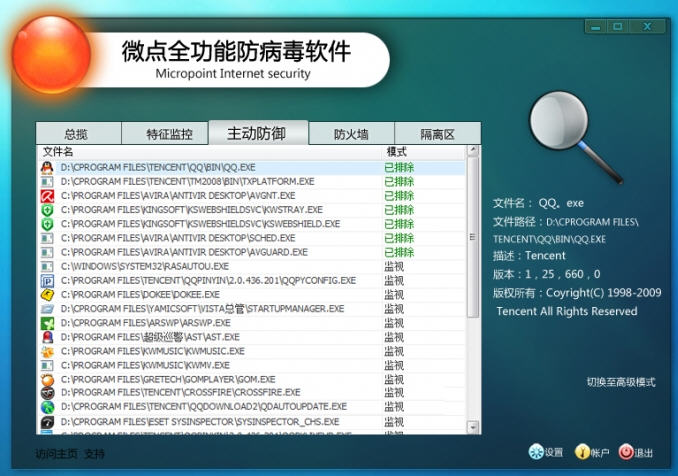Minimize the Micropoint window

596,27
